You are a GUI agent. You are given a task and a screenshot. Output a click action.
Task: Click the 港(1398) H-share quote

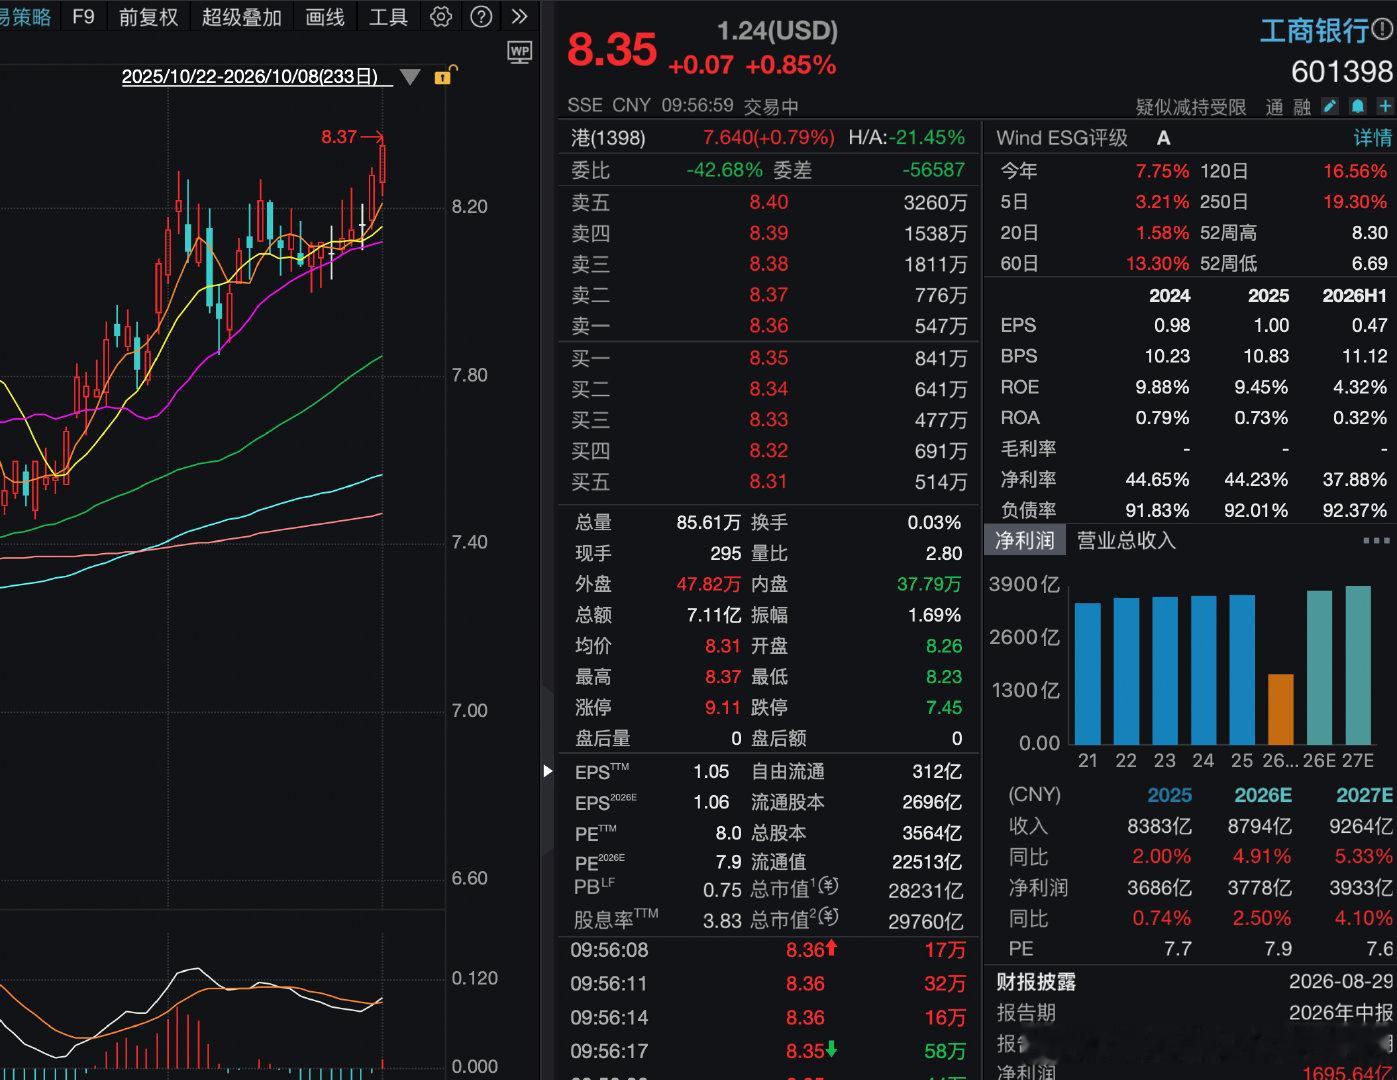pos(608,138)
